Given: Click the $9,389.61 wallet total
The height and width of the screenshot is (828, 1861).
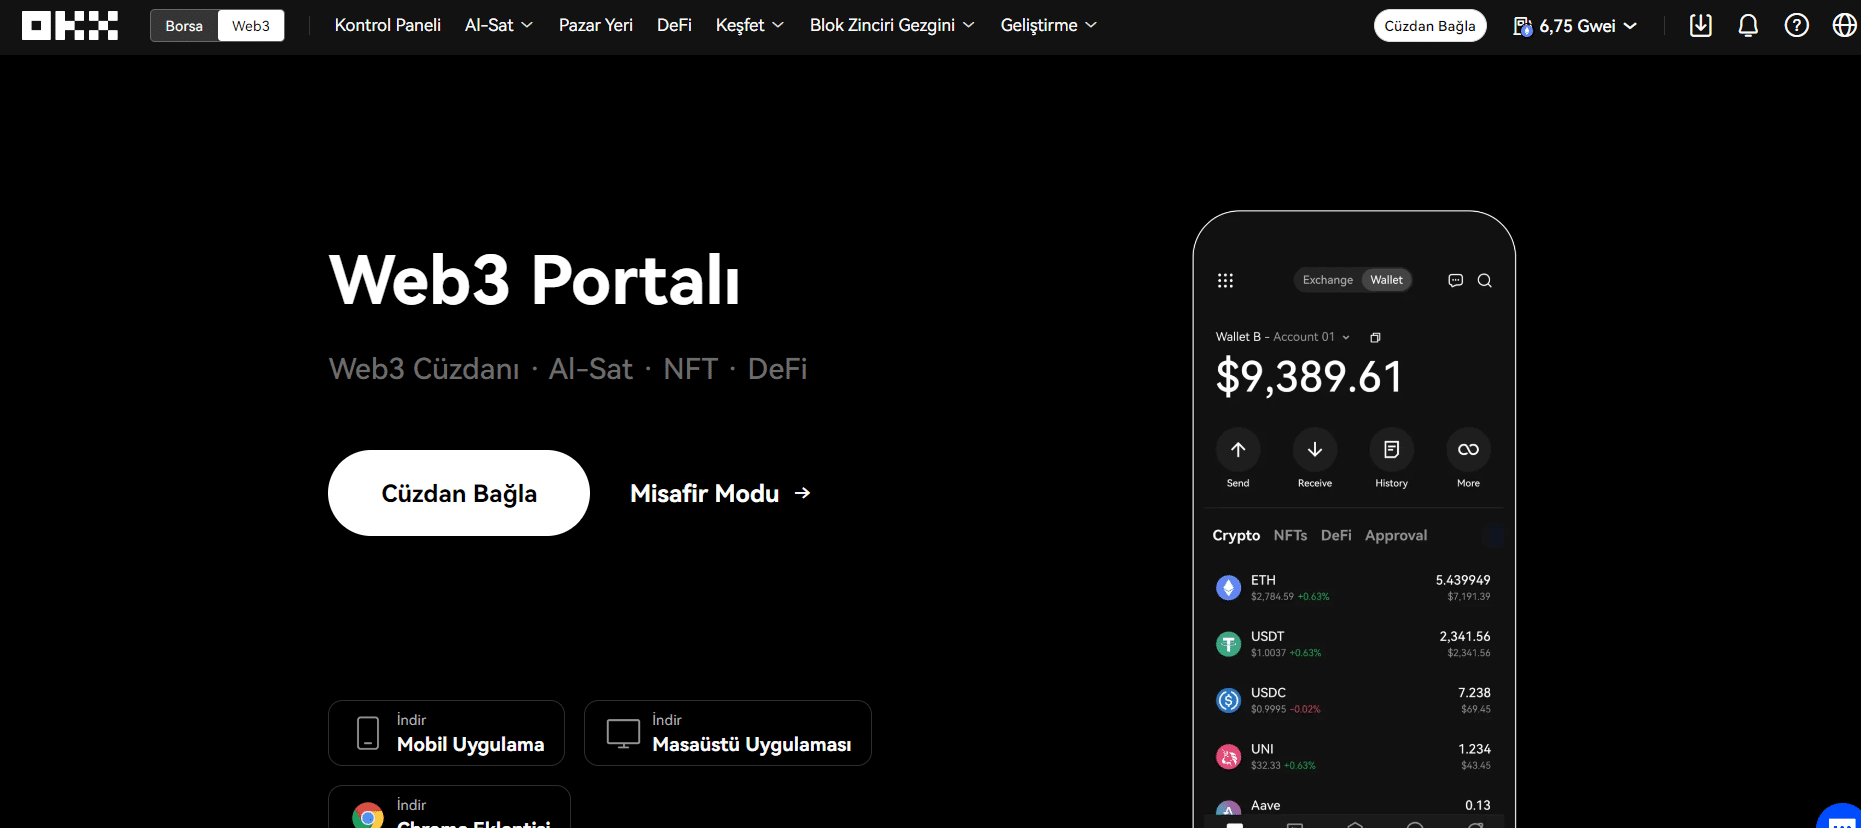Looking at the screenshot, I should 1309,377.
